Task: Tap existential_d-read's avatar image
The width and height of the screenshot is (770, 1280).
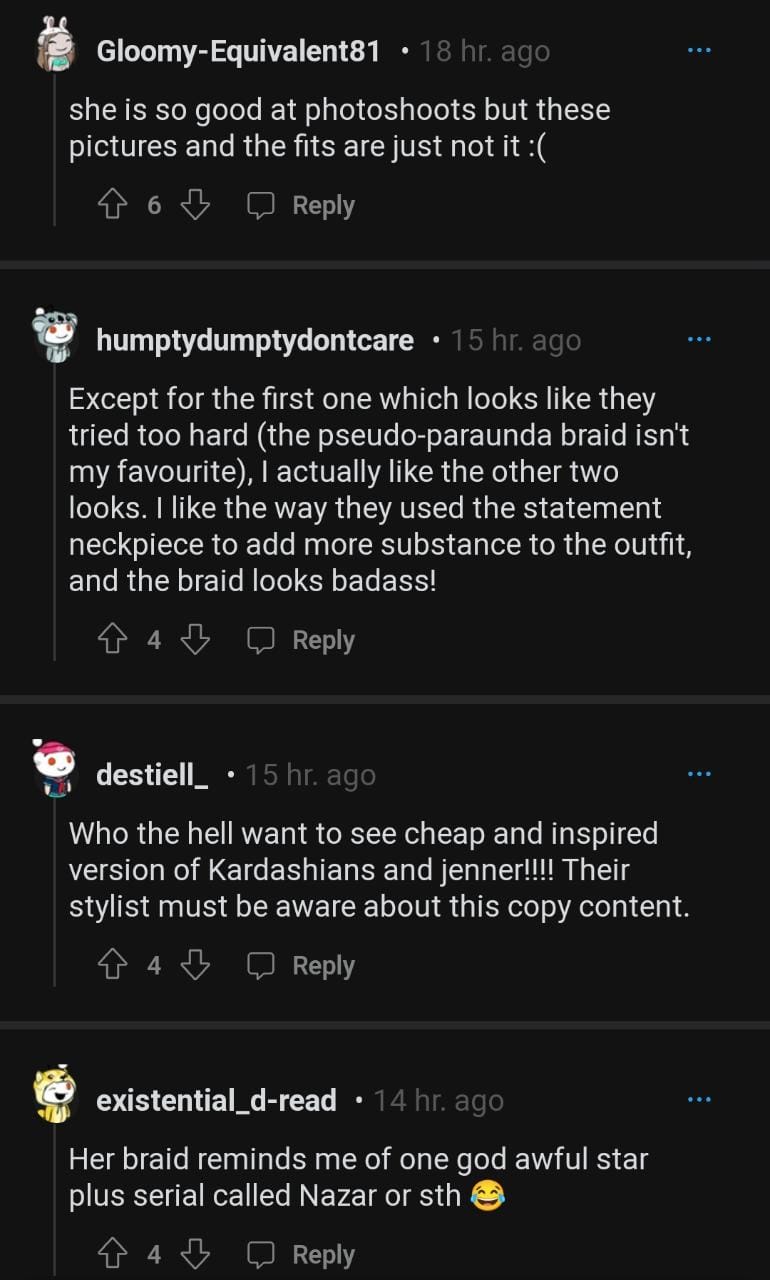Action: (x=55, y=1096)
